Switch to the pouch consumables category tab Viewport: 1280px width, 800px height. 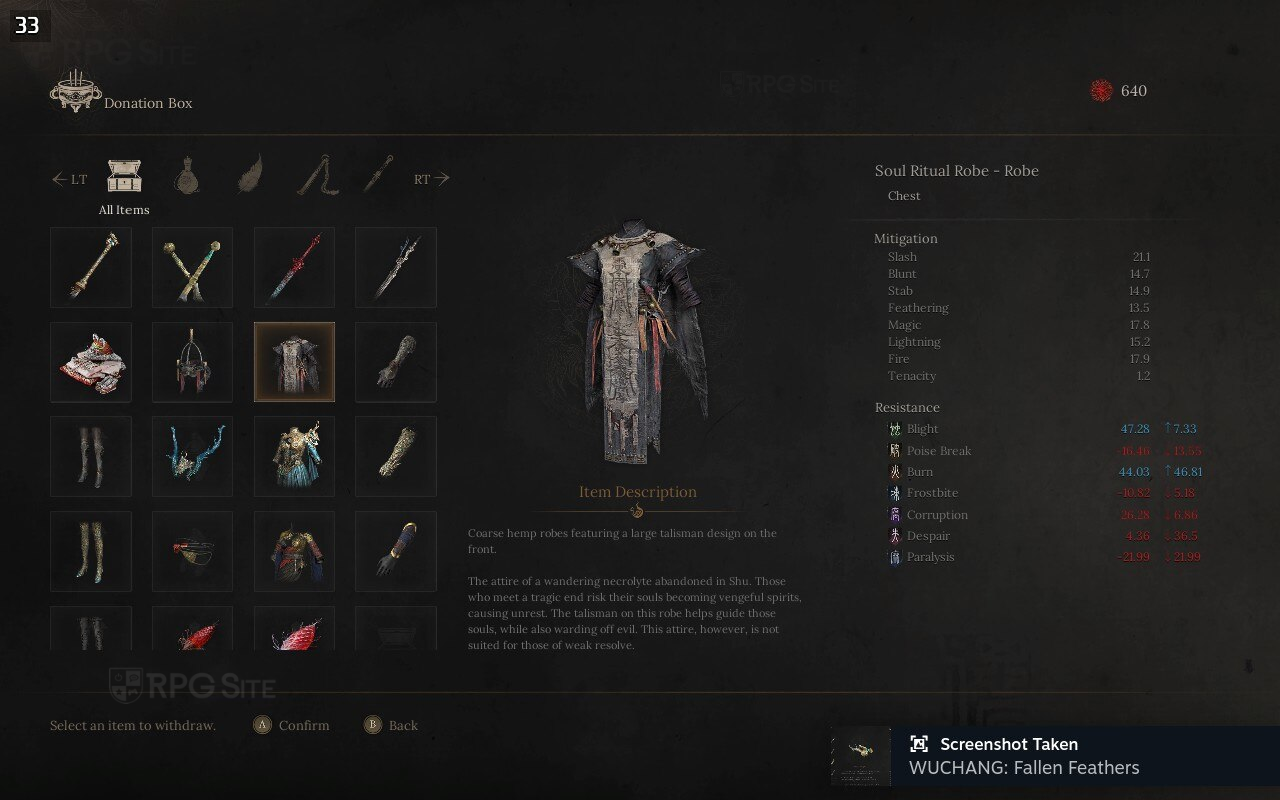185,176
